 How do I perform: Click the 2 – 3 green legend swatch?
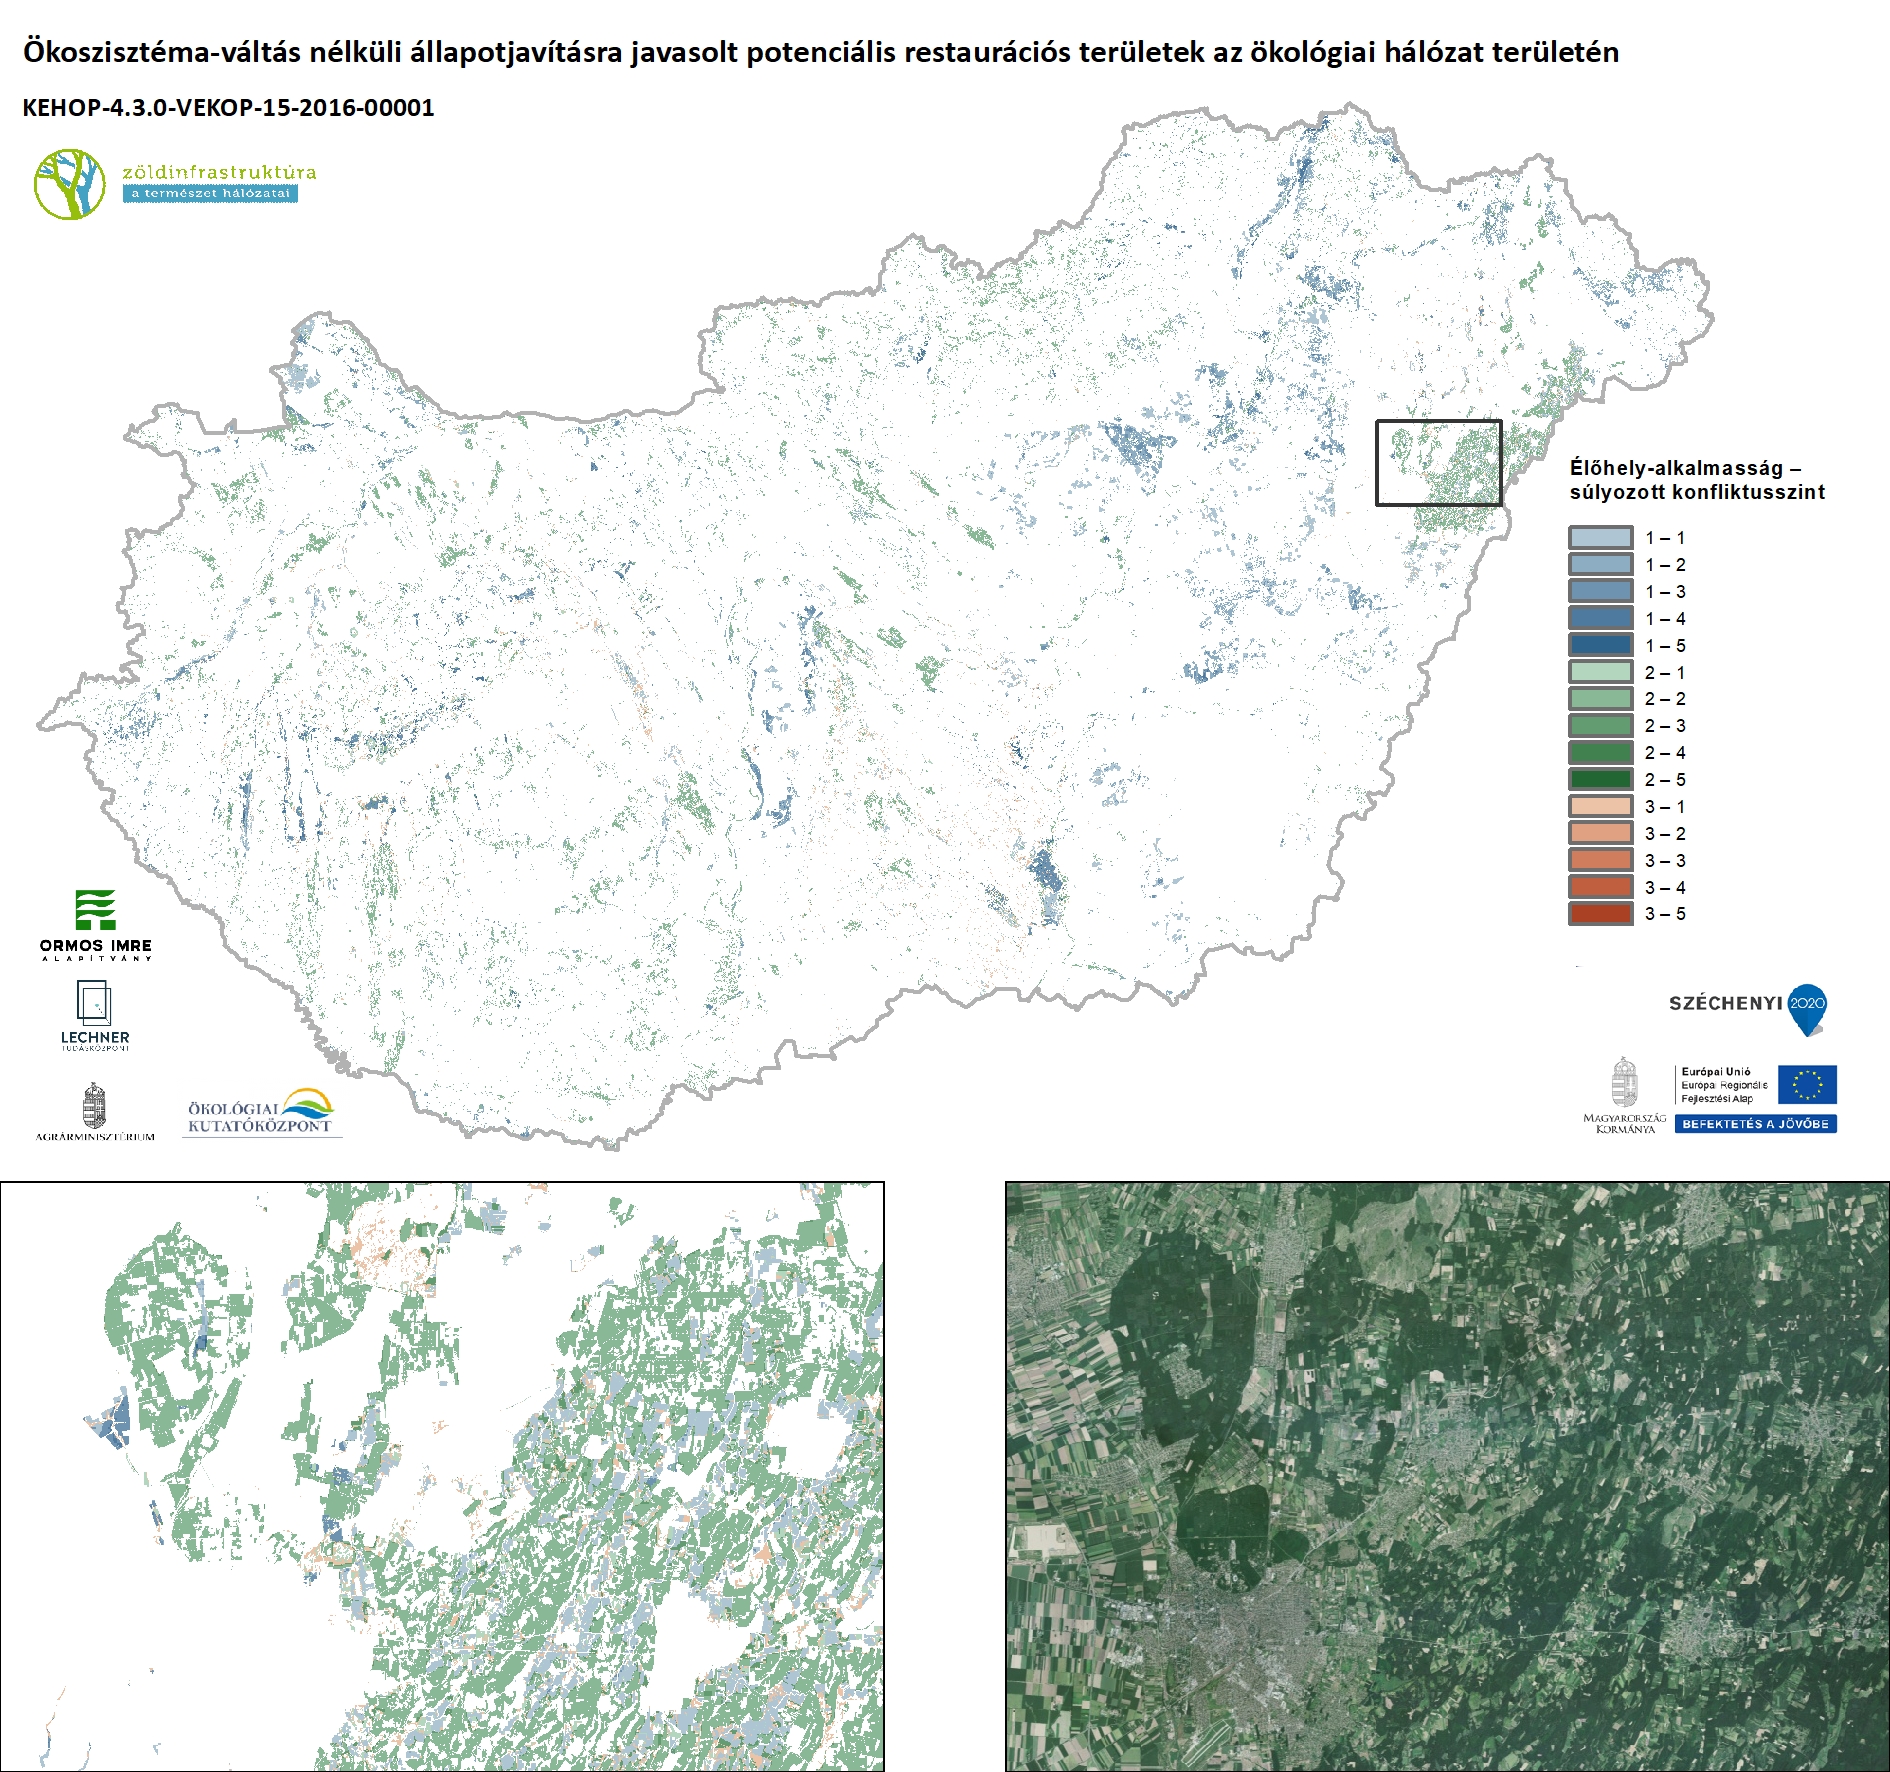(x=1600, y=726)
